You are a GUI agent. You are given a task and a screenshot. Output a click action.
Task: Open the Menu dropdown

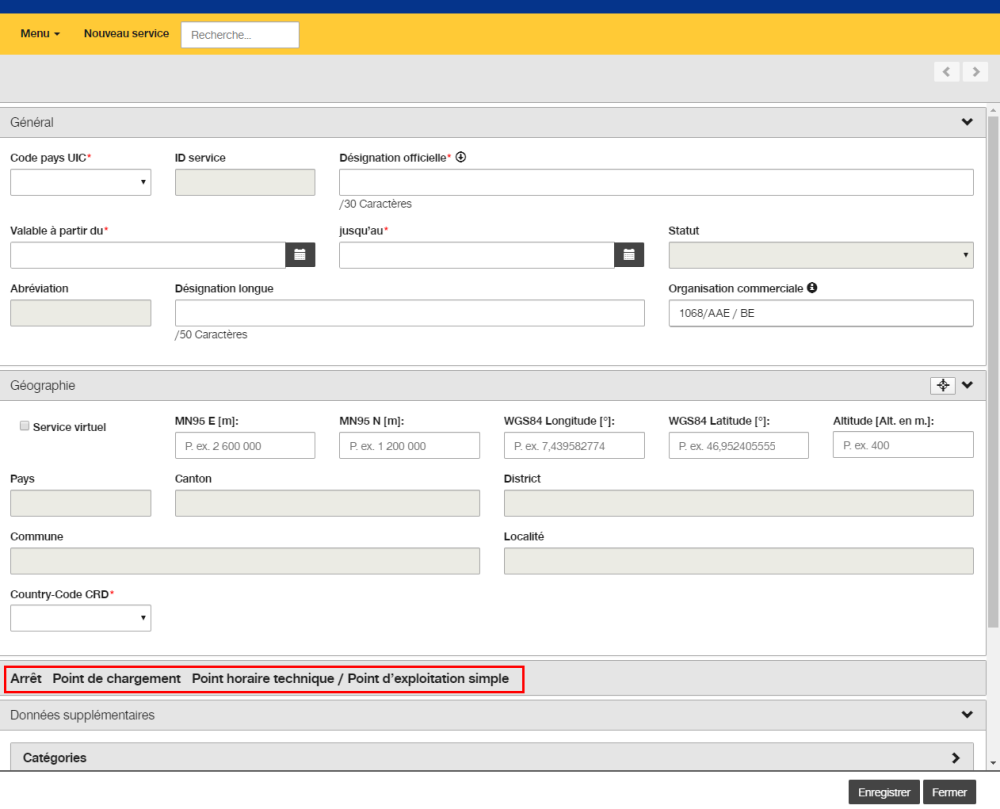(40, 33)
